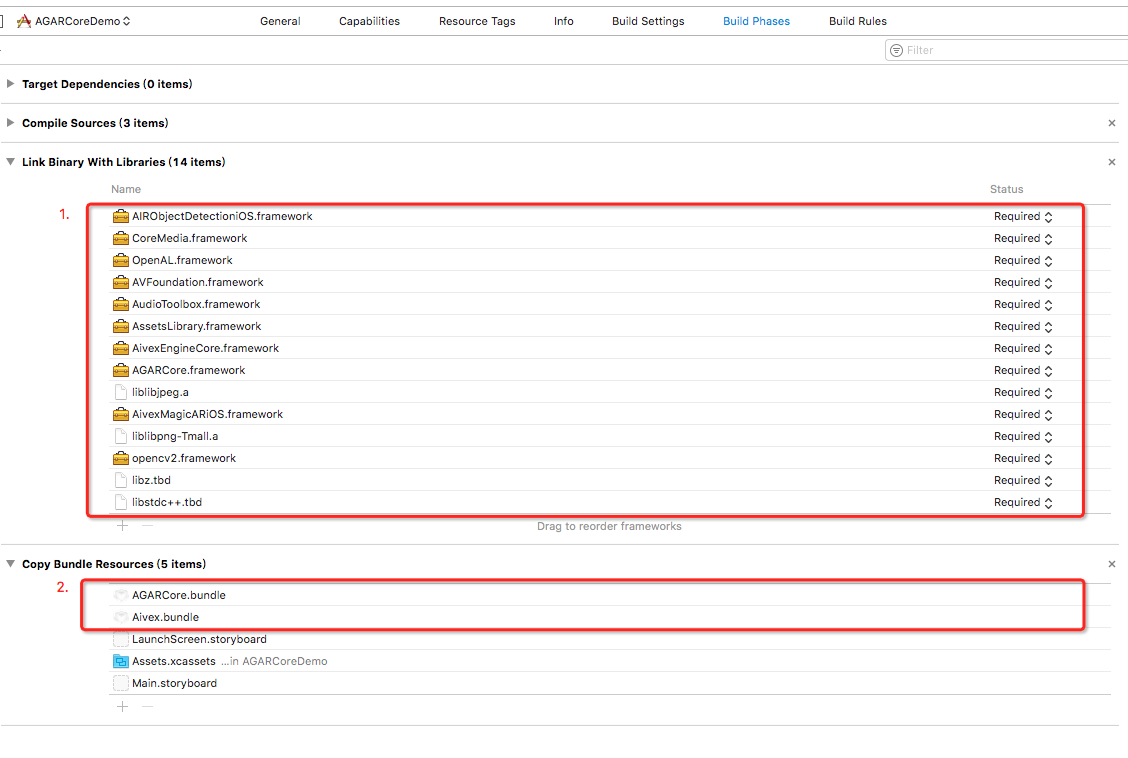Expand the Target Dependencies section
The image size is (1128, 758).
10,83
